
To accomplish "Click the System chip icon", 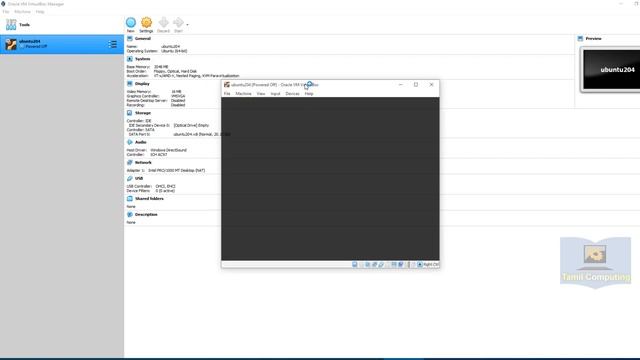I will [129, 59].
